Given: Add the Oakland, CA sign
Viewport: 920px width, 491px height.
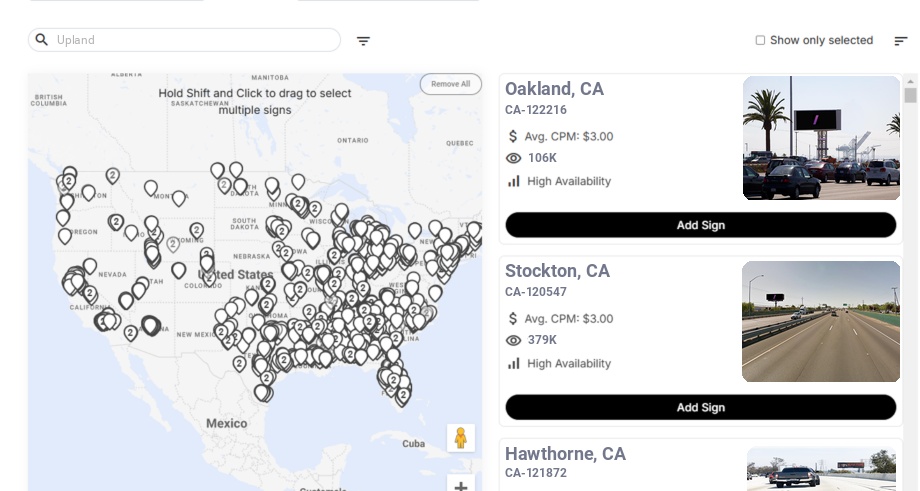Looking at the screenshot, I should pyautogui.click(x=700, y=225).
